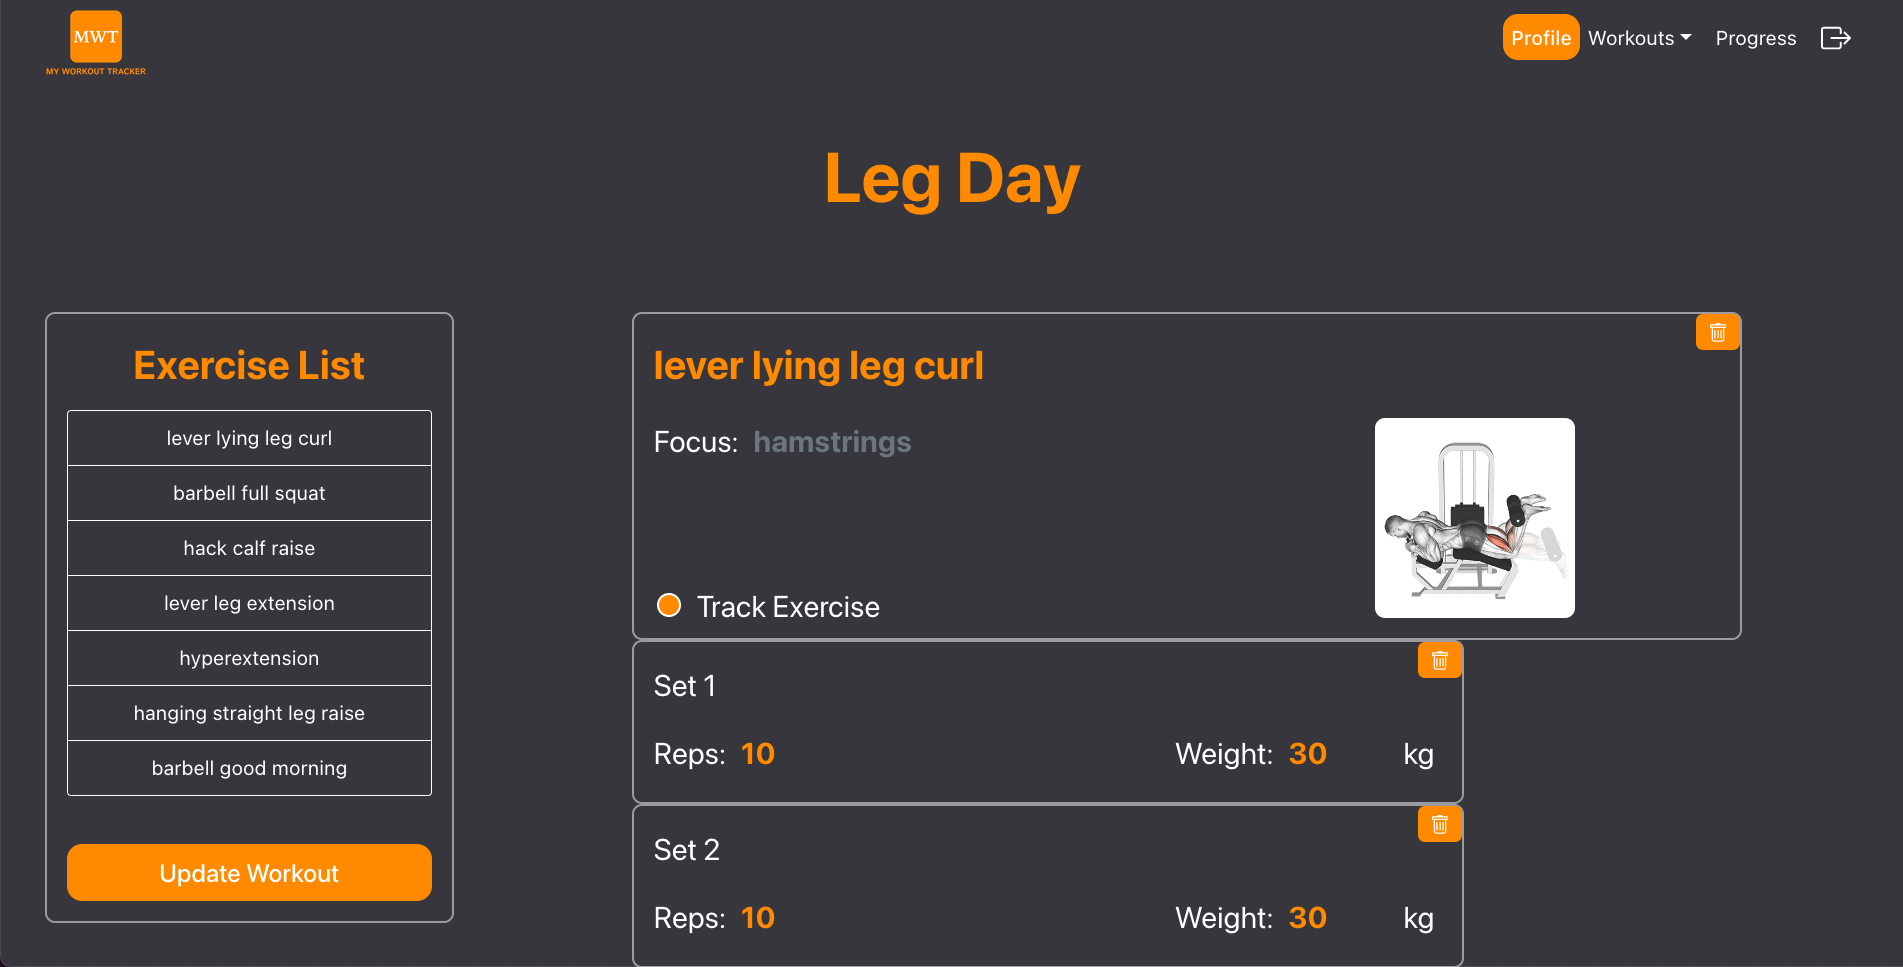The width and height of the screenshot is (1903, 967).
Task: Toggle the Track Exercise radio button
Action: tap(669, 605)
